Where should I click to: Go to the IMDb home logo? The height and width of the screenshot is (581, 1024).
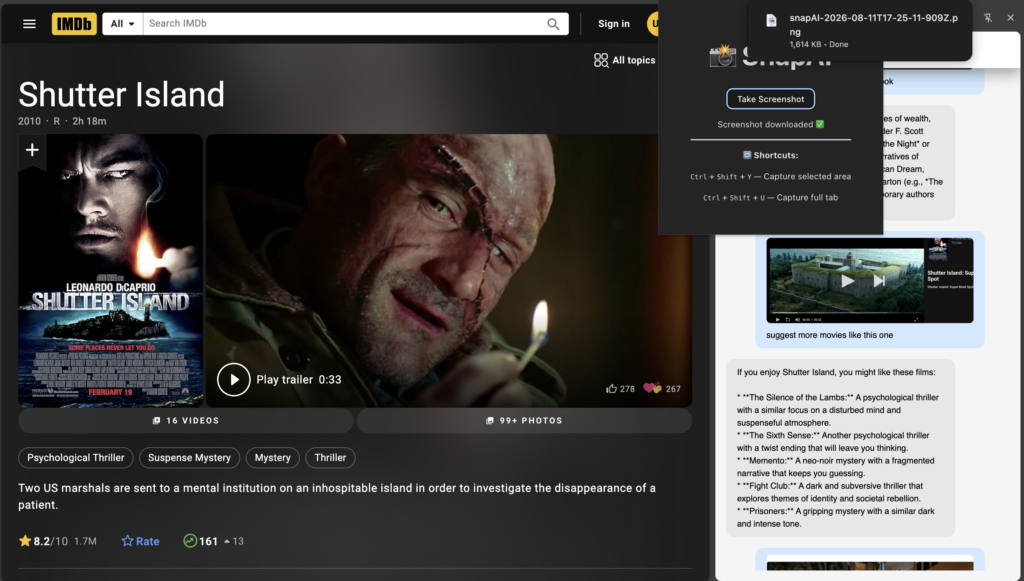(x=74, y=24)
